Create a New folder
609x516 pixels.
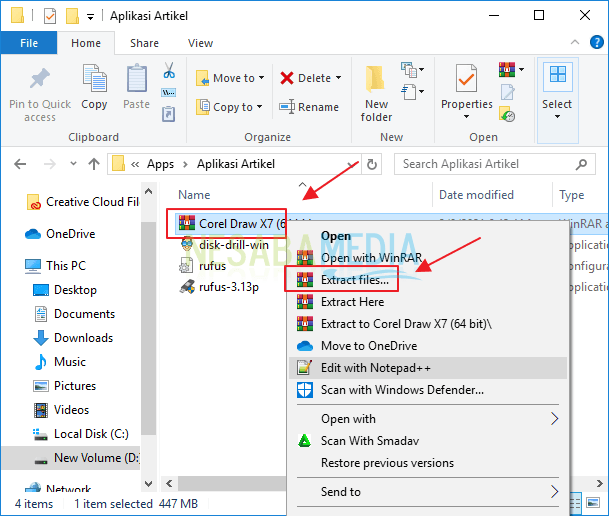(x=376, y=94)
